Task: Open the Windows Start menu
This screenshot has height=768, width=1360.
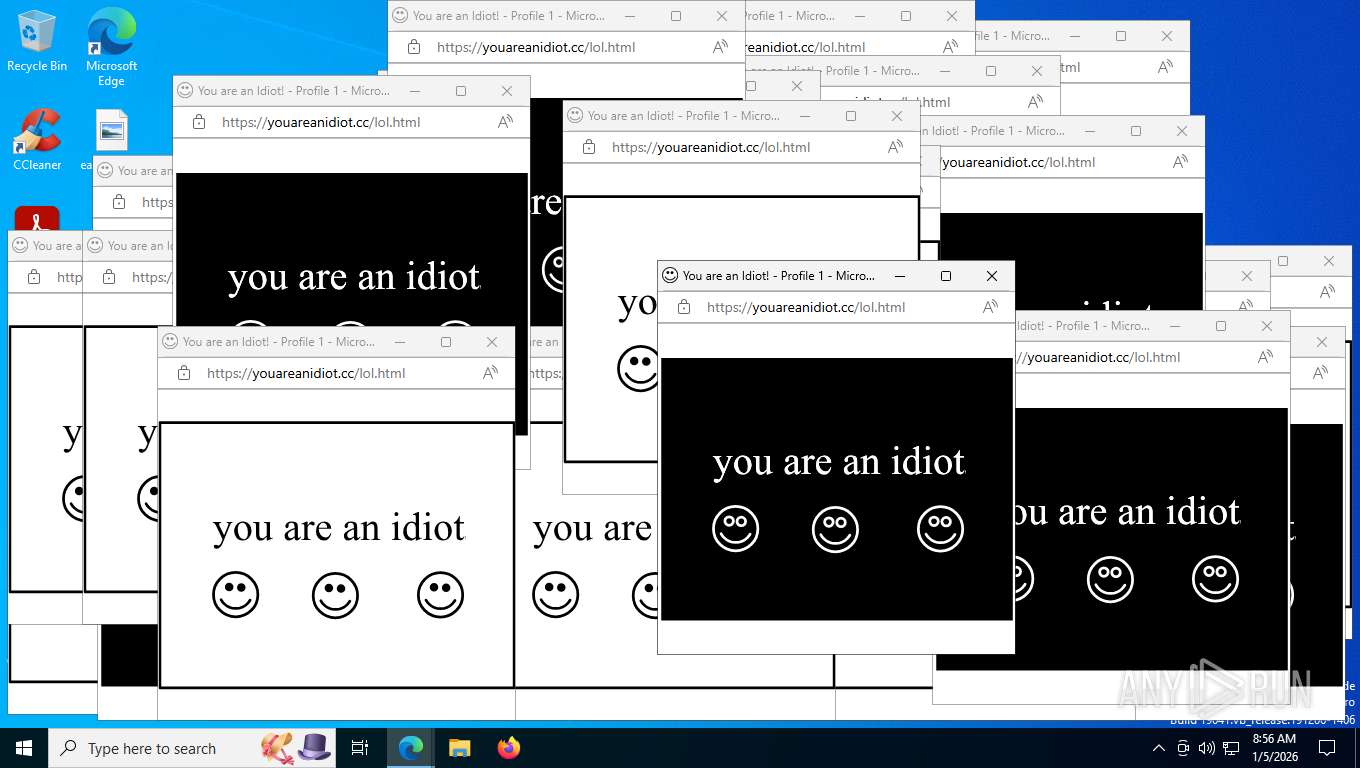Action: coord(24,748)
